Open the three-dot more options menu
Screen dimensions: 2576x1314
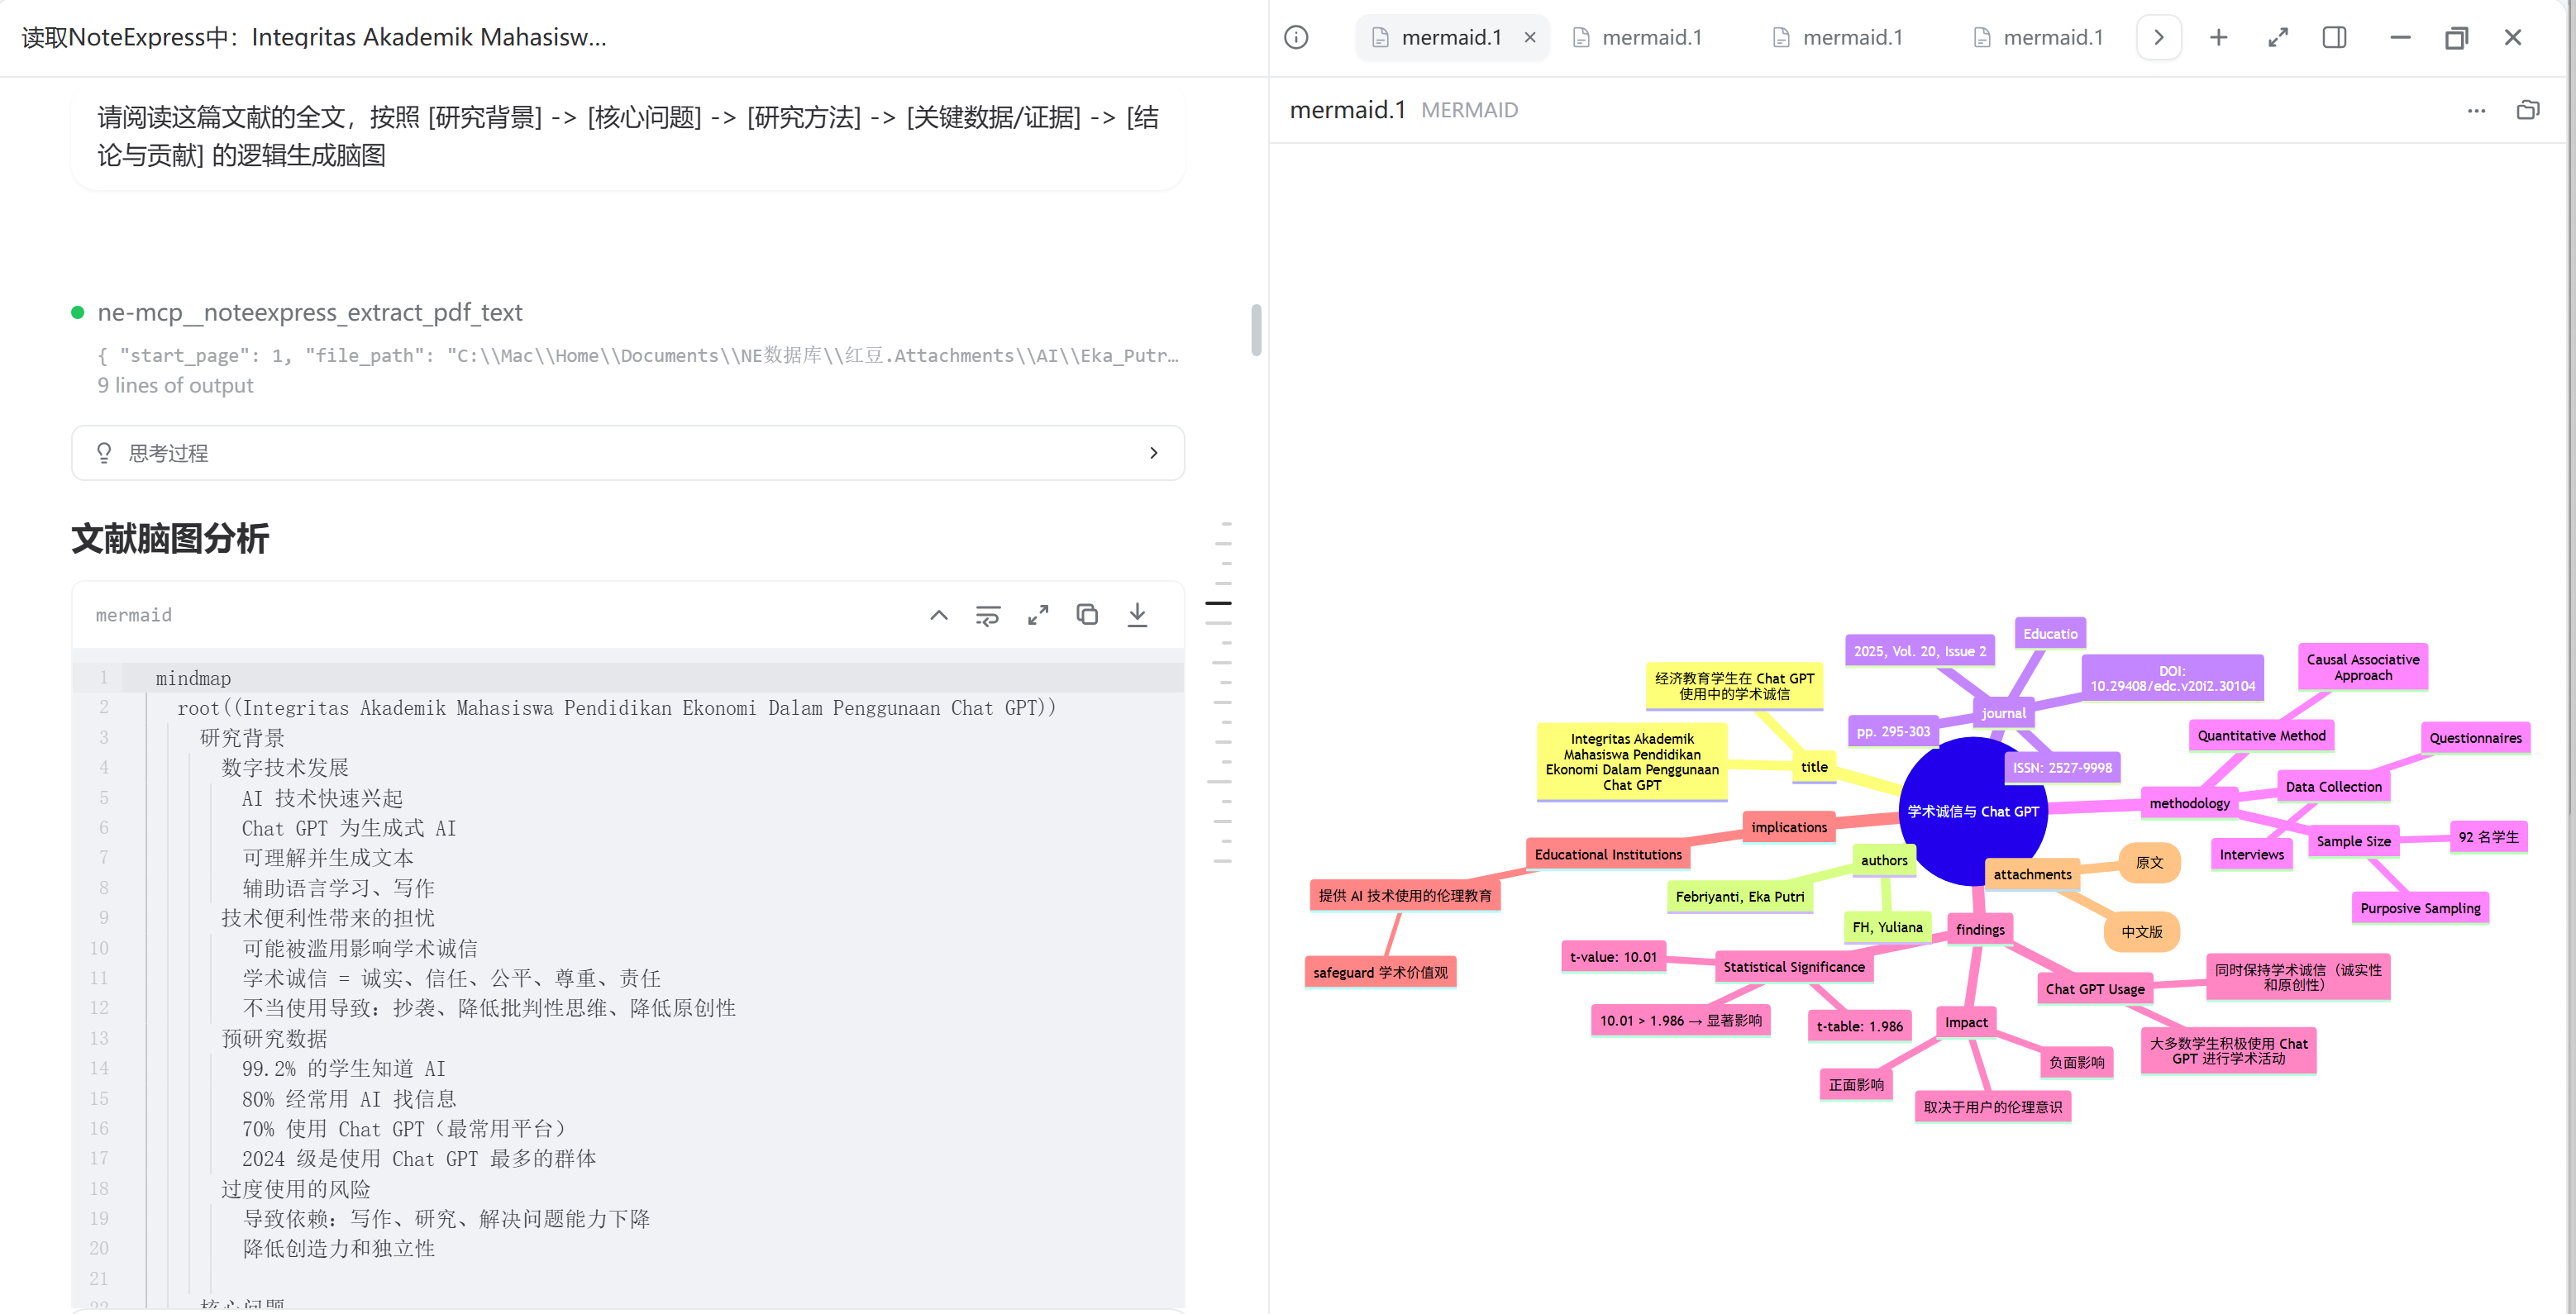(x=2476, y=111)
